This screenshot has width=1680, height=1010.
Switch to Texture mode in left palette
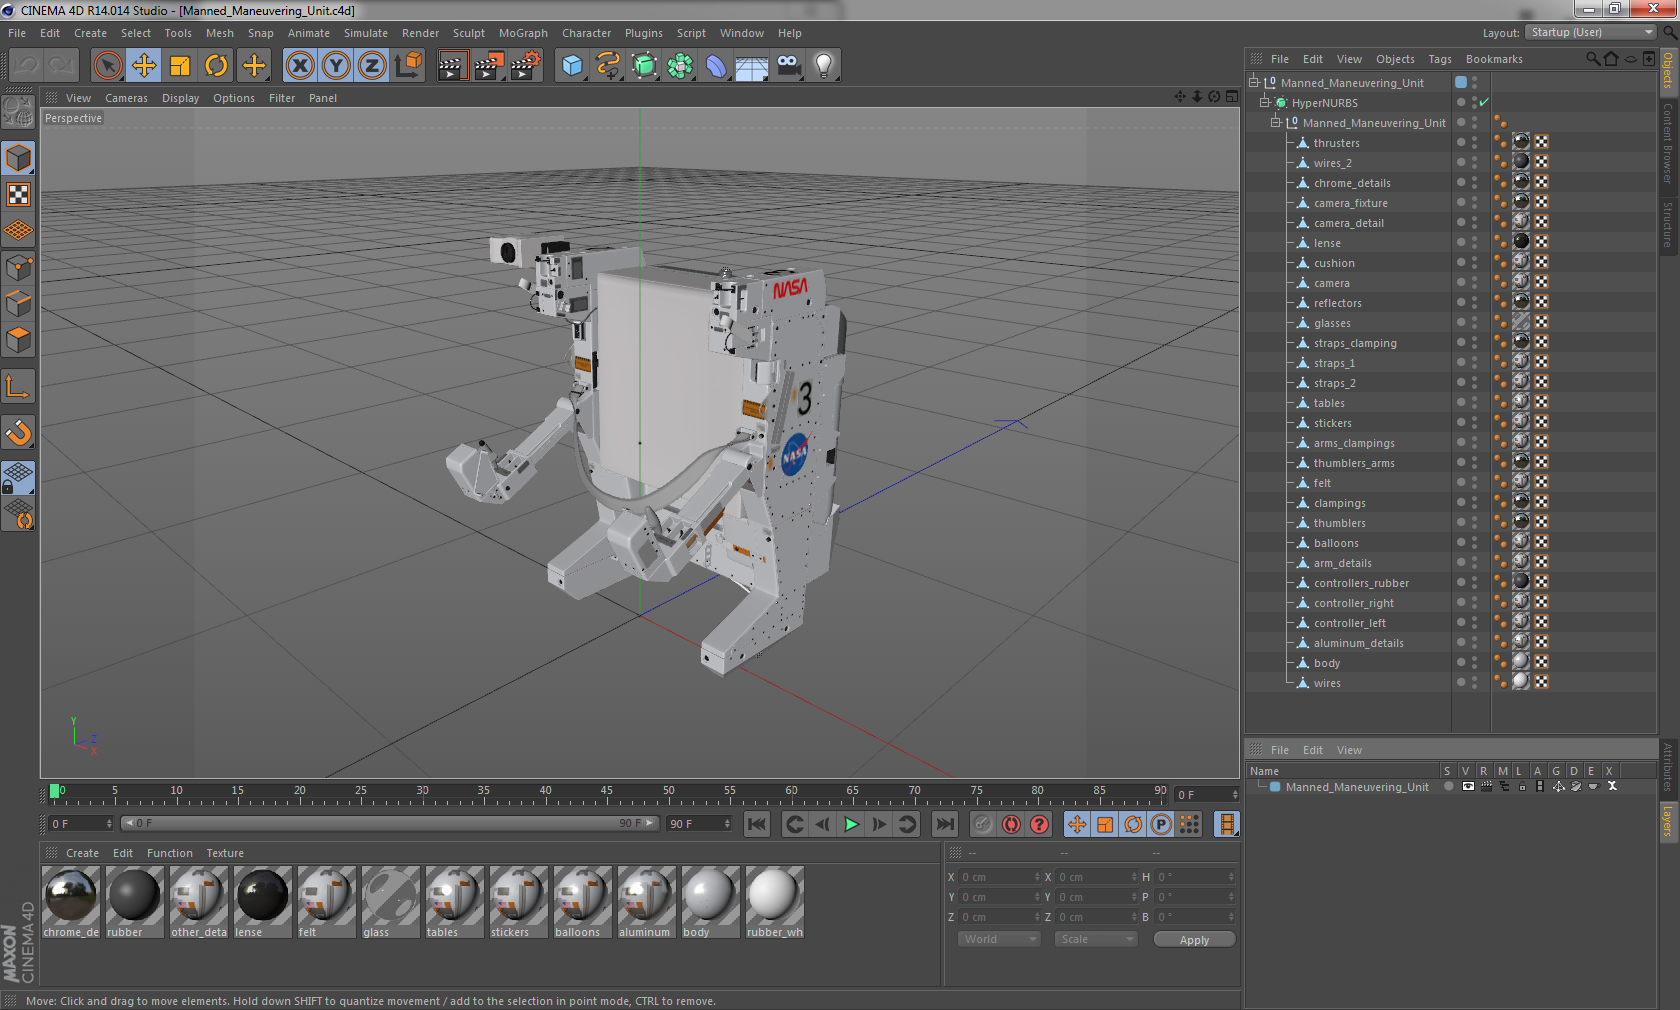tap(19, 194)
